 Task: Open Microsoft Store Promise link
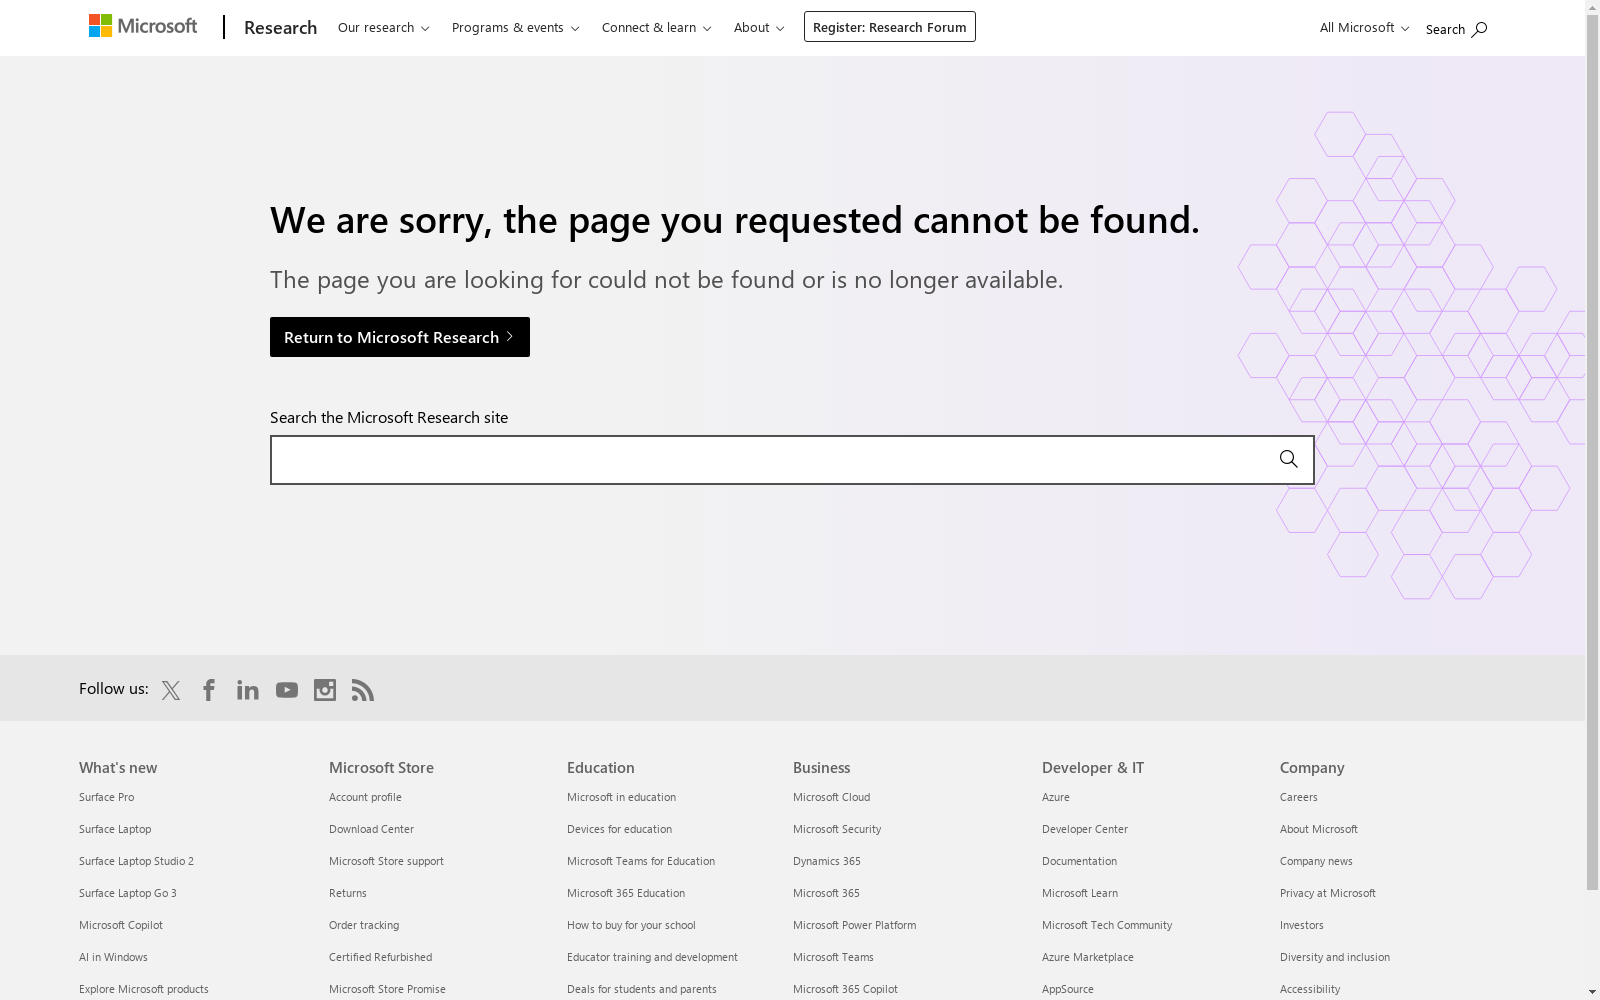pos(387,989)
